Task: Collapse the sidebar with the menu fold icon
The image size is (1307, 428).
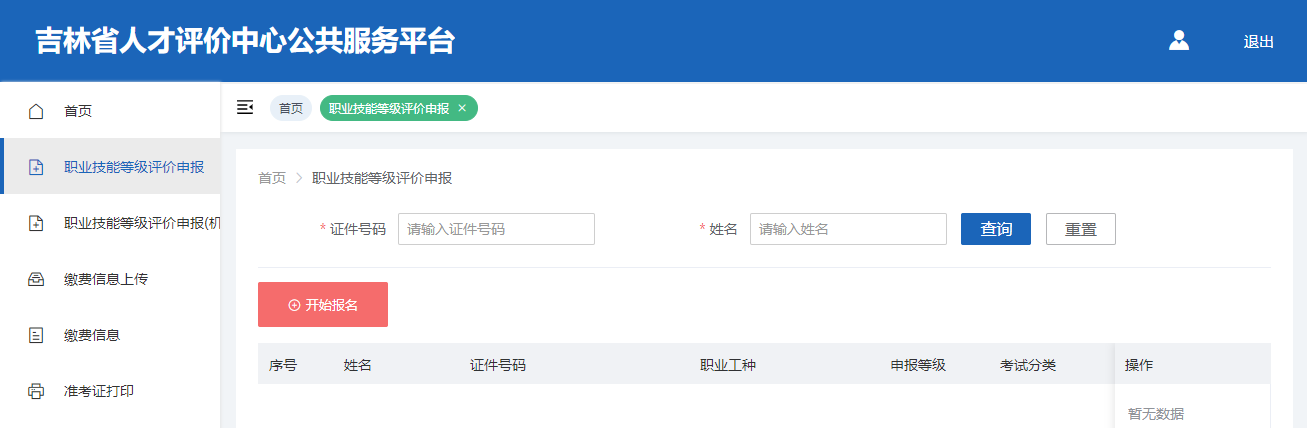Action: pos(245,107)
